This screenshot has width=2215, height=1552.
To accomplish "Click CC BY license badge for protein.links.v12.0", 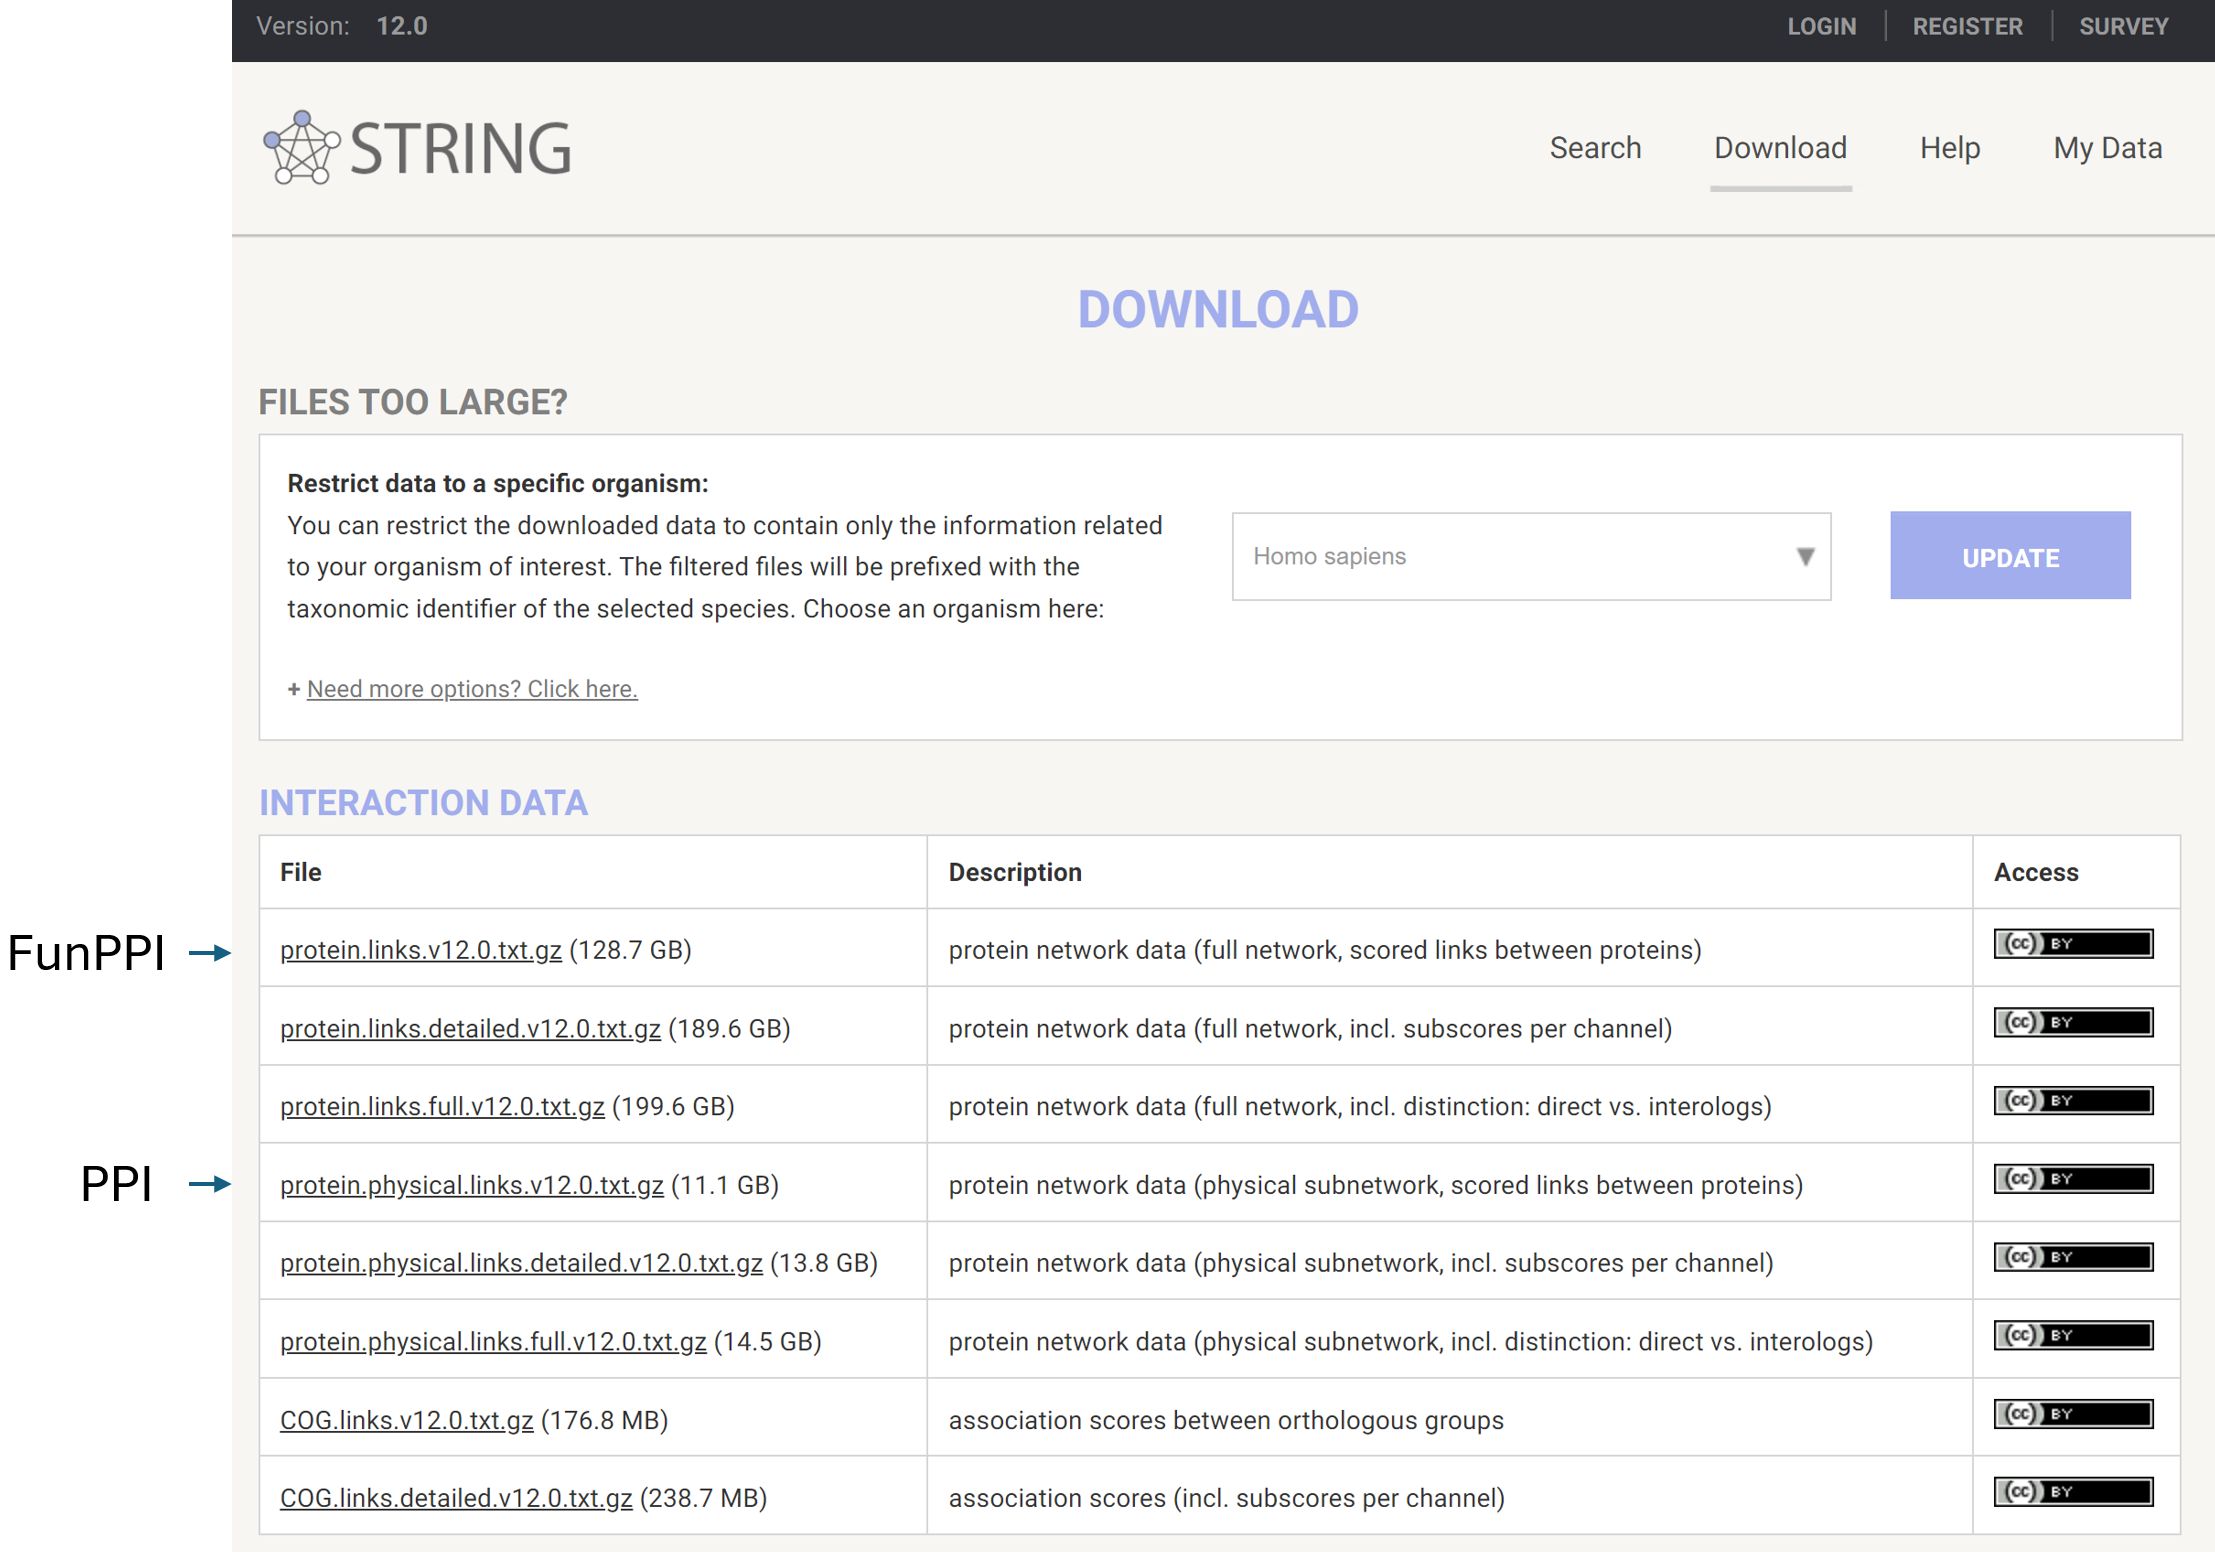I will point(2072,943).
